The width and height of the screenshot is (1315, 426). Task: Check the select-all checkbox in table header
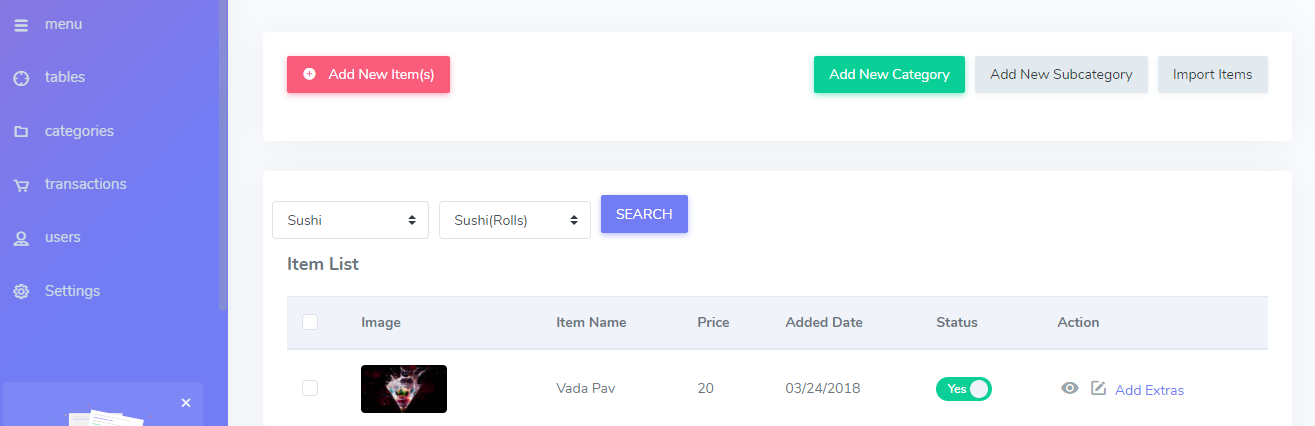point(310,322)
